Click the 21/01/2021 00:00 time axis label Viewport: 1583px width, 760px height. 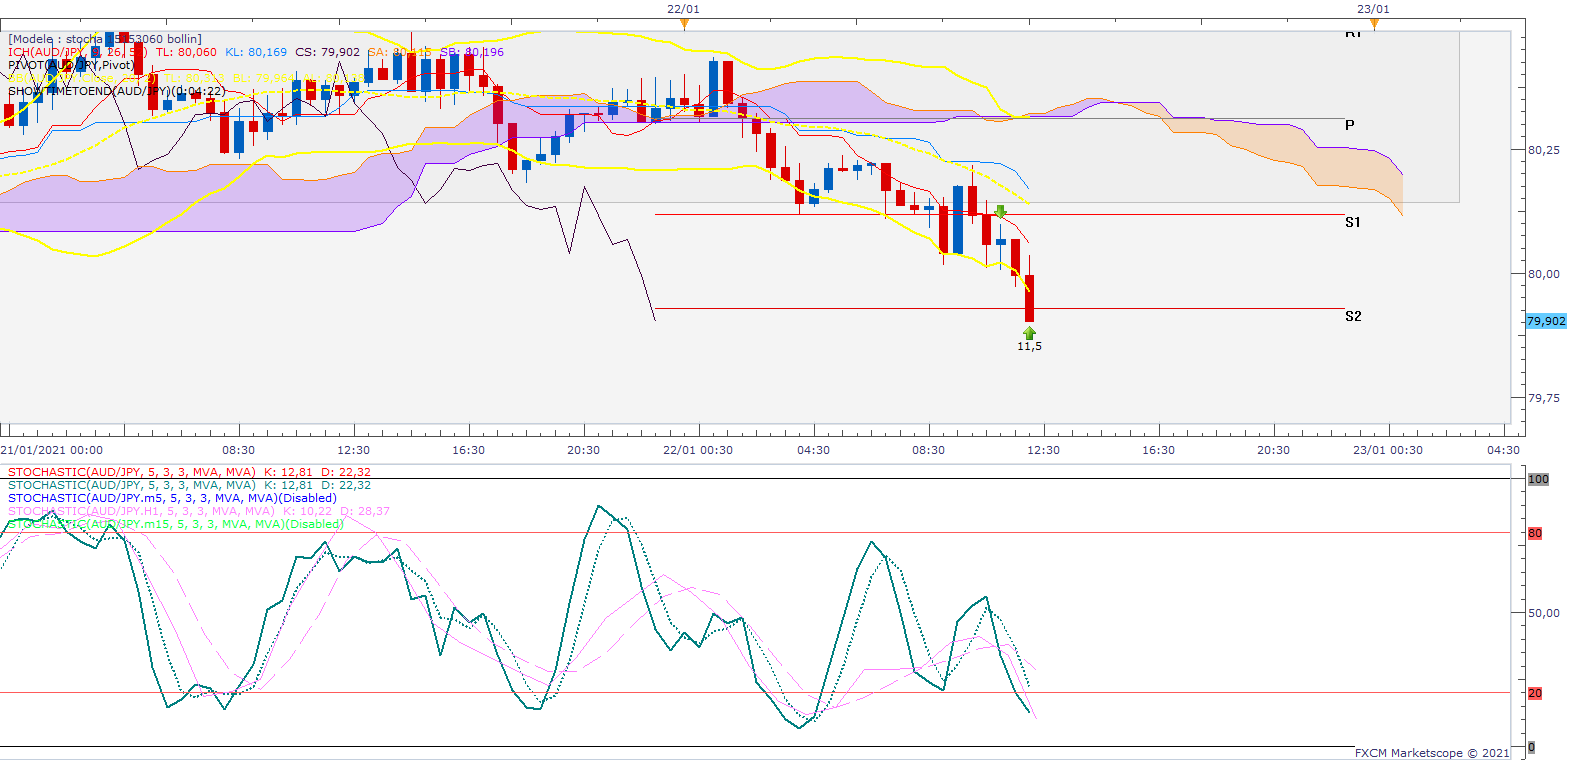coord(52,450)
